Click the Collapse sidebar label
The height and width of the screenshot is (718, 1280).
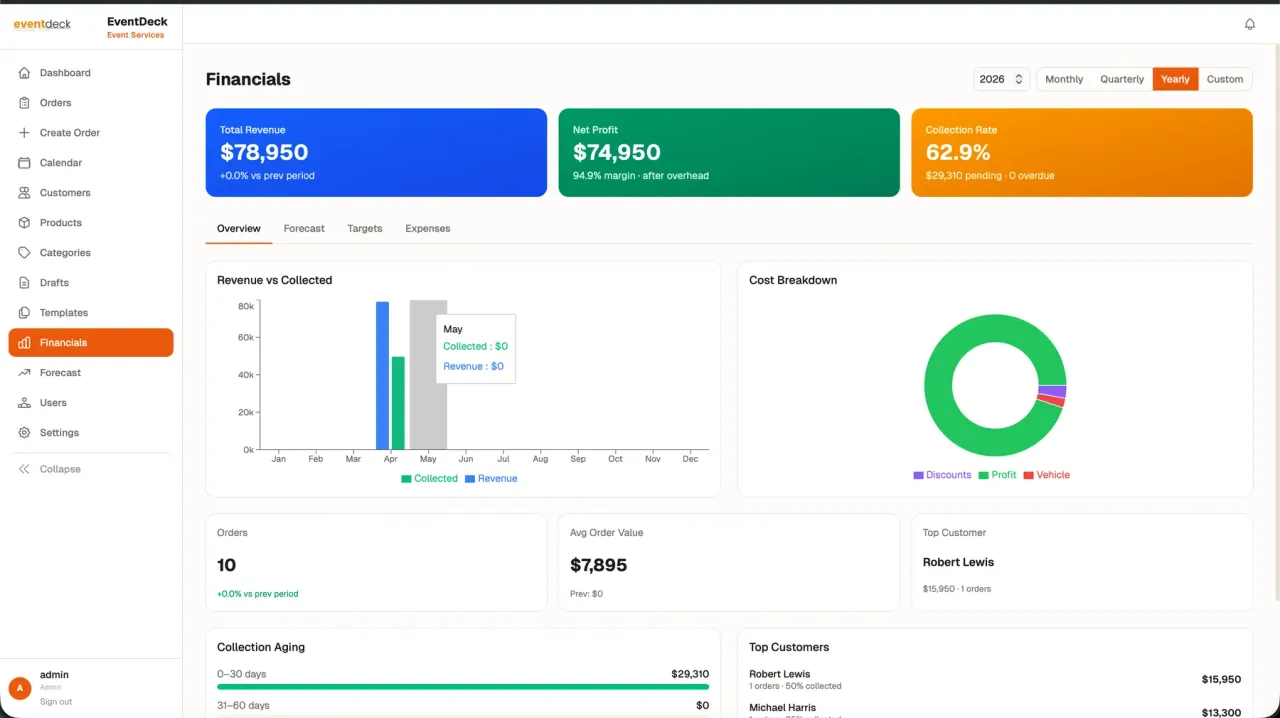click(60, 469)
